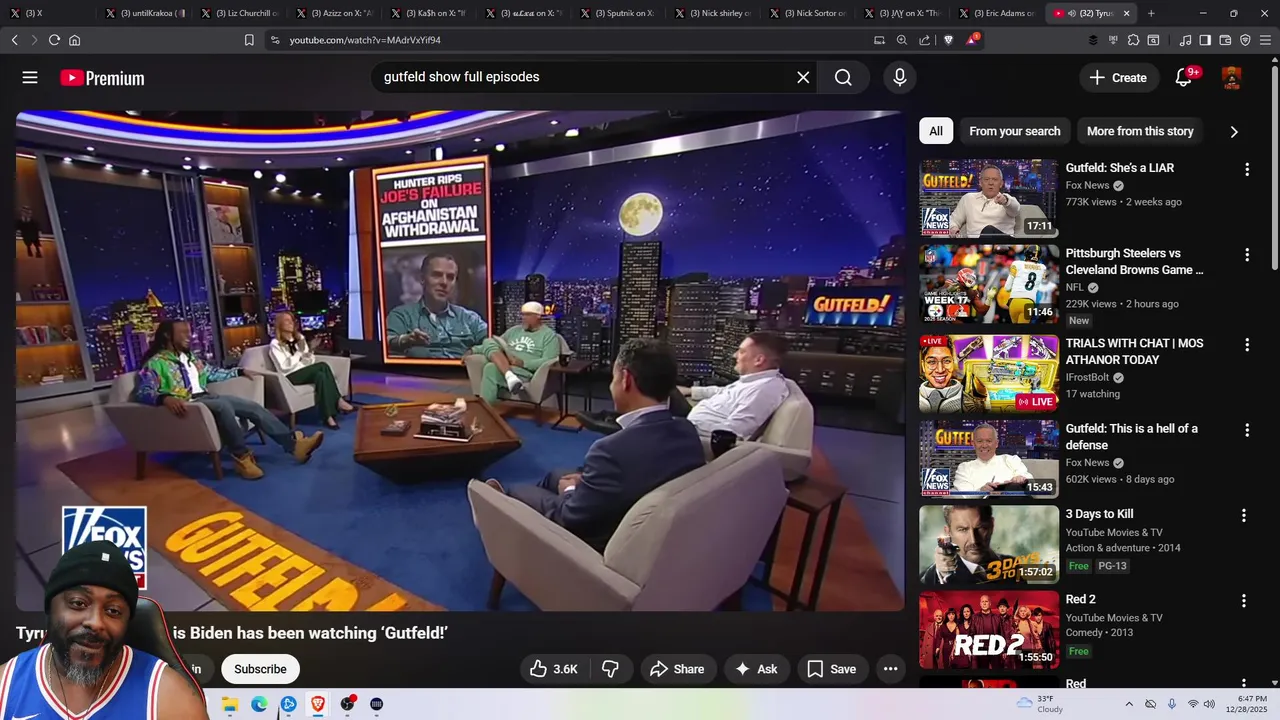This screenshot has height=720, width=1280.
Task: Open the account avatar menu
Action: (1232, 78)
